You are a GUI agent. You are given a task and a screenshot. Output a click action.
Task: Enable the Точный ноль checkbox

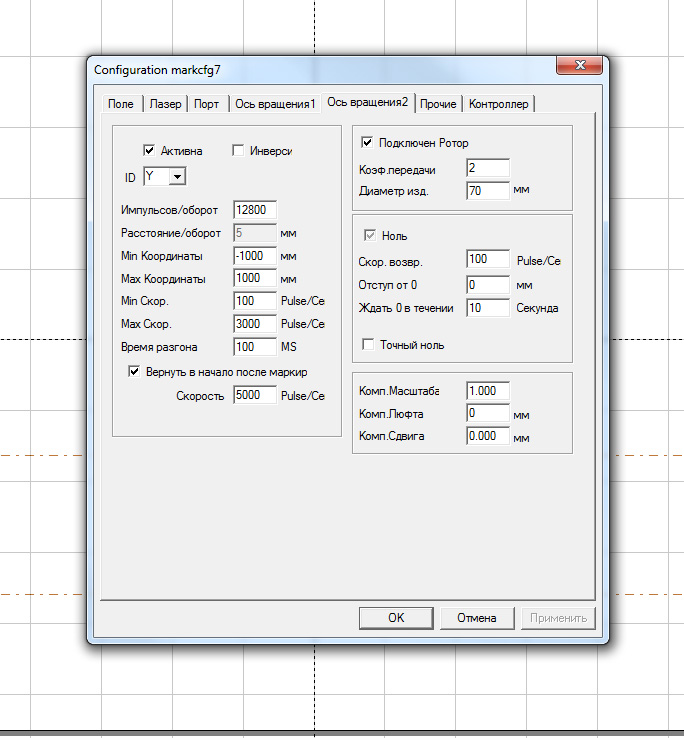tap(367, 345)
